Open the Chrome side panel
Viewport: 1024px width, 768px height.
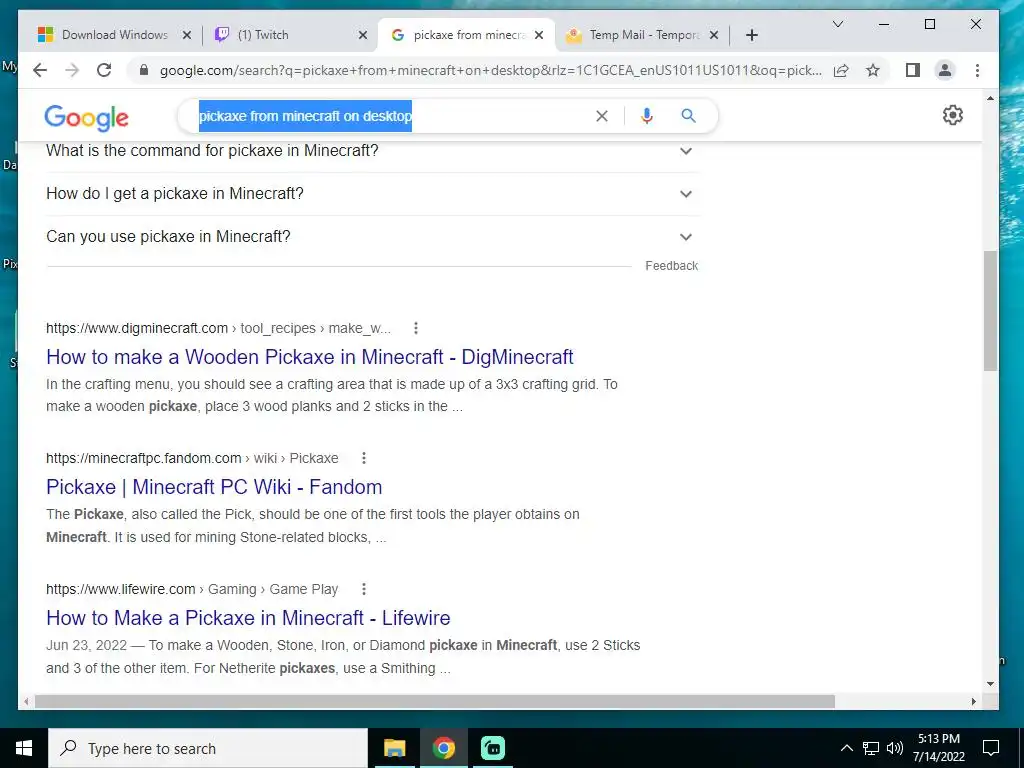(x=913, y=71)
